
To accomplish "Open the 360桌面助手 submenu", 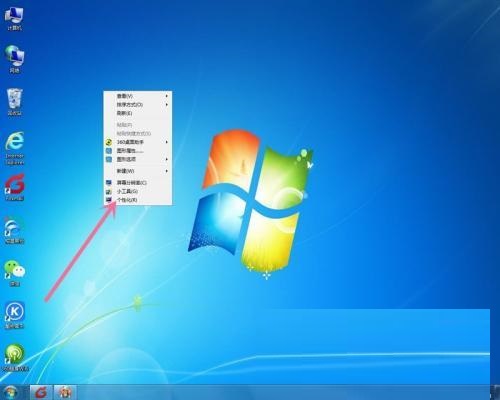I will coord(138,142).
